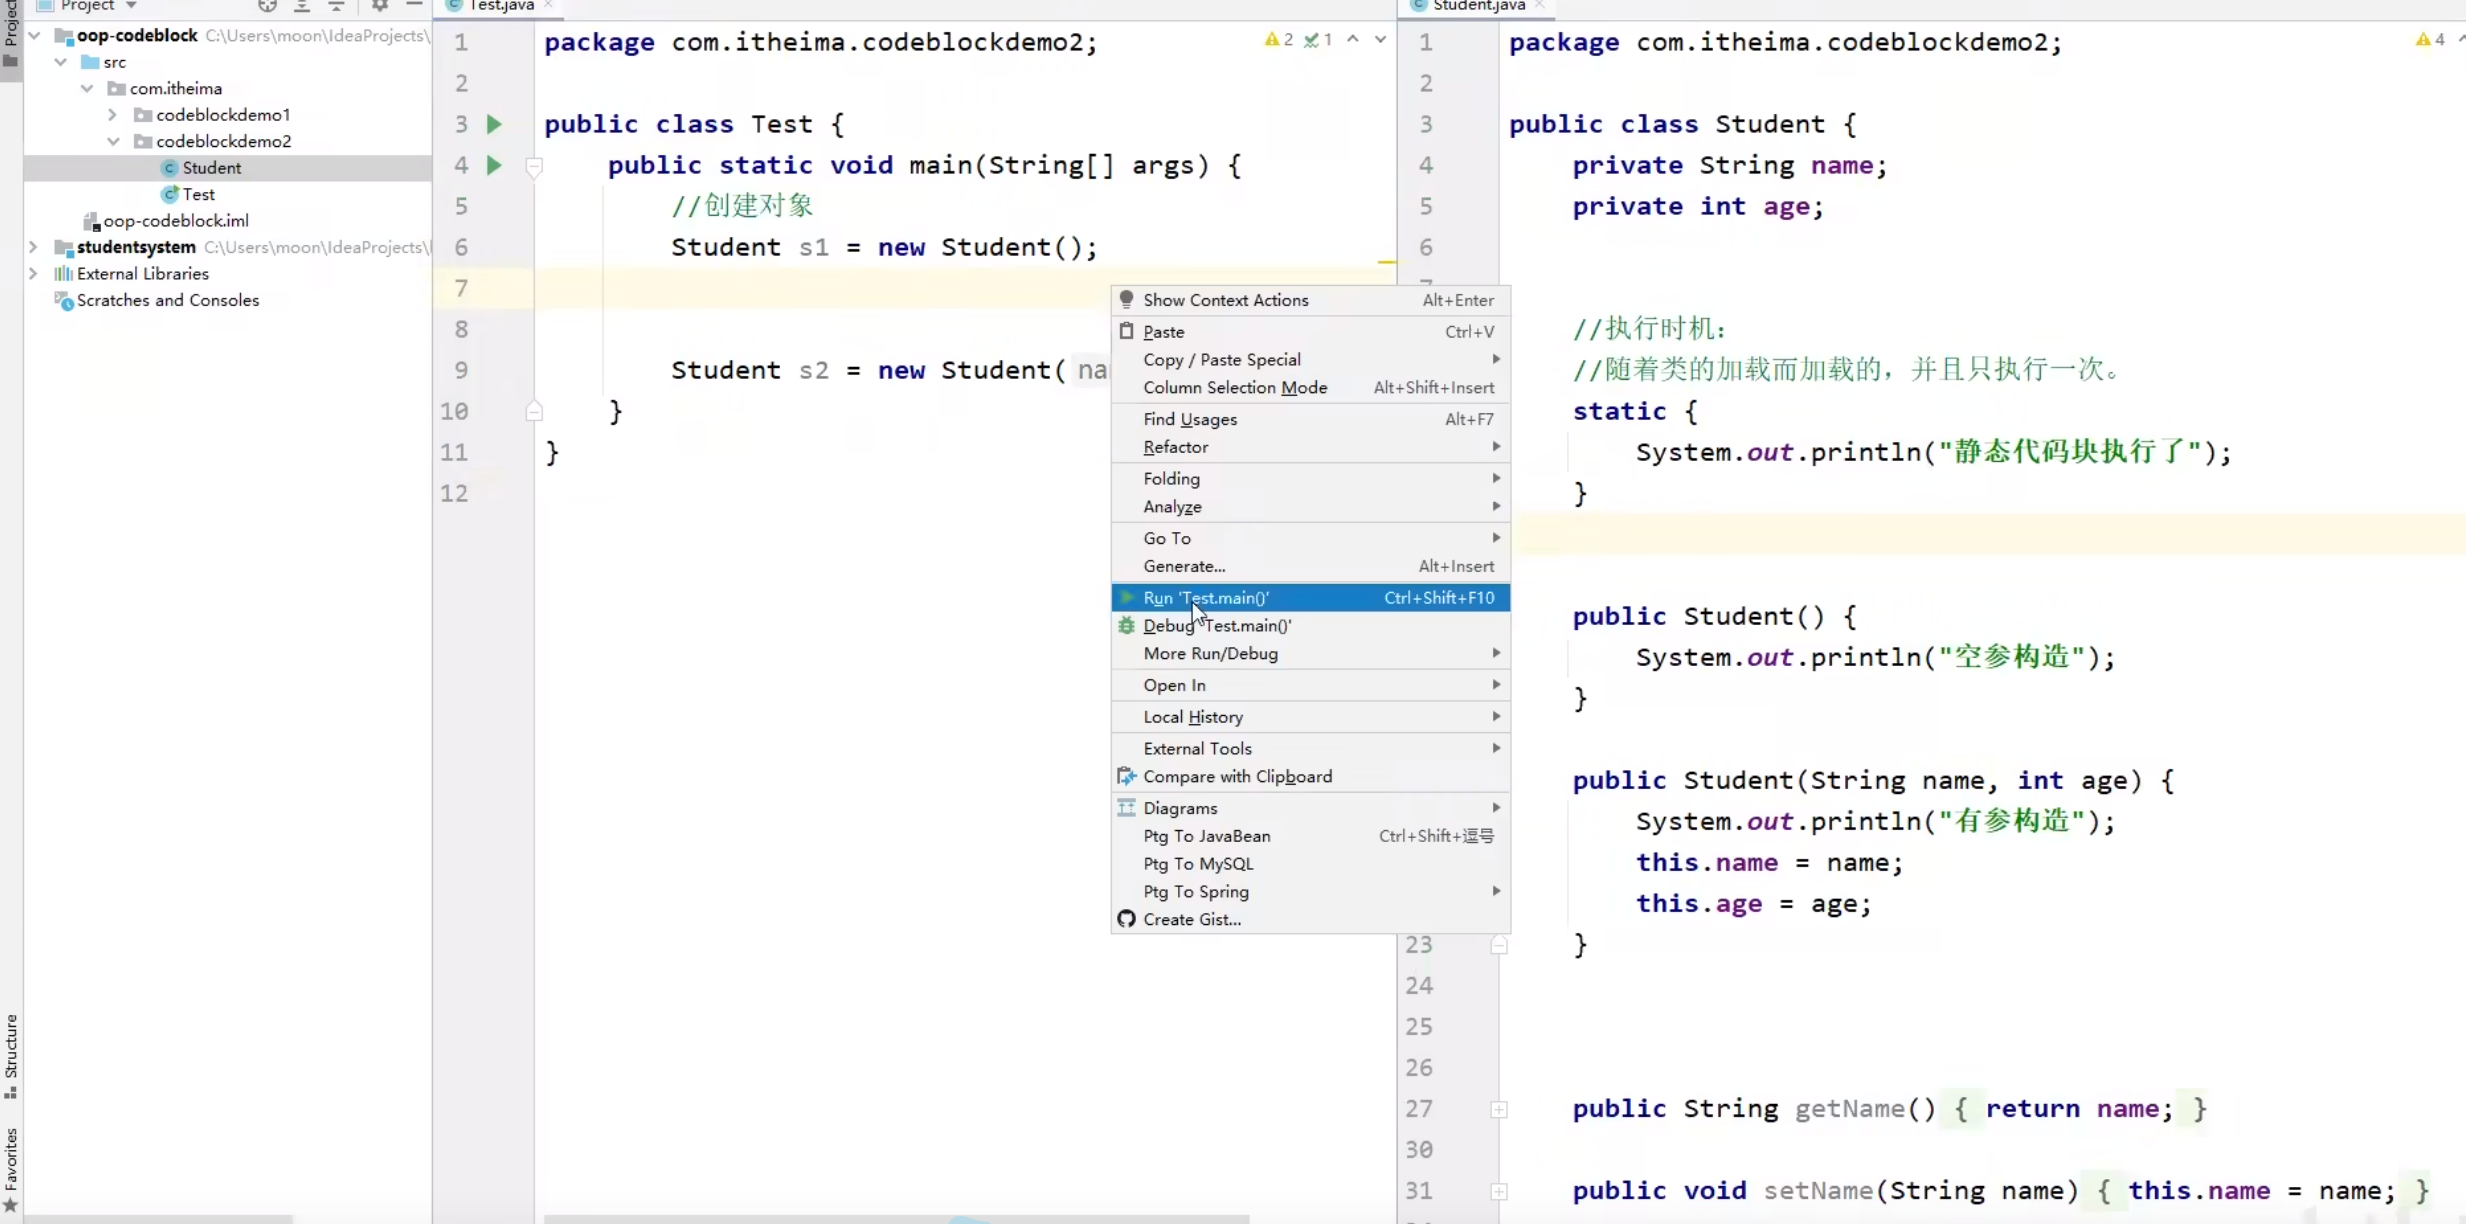The image size is (2466, 1224).
Task: Click the collapse all icon in Project panel
Action: coord(336,6)
